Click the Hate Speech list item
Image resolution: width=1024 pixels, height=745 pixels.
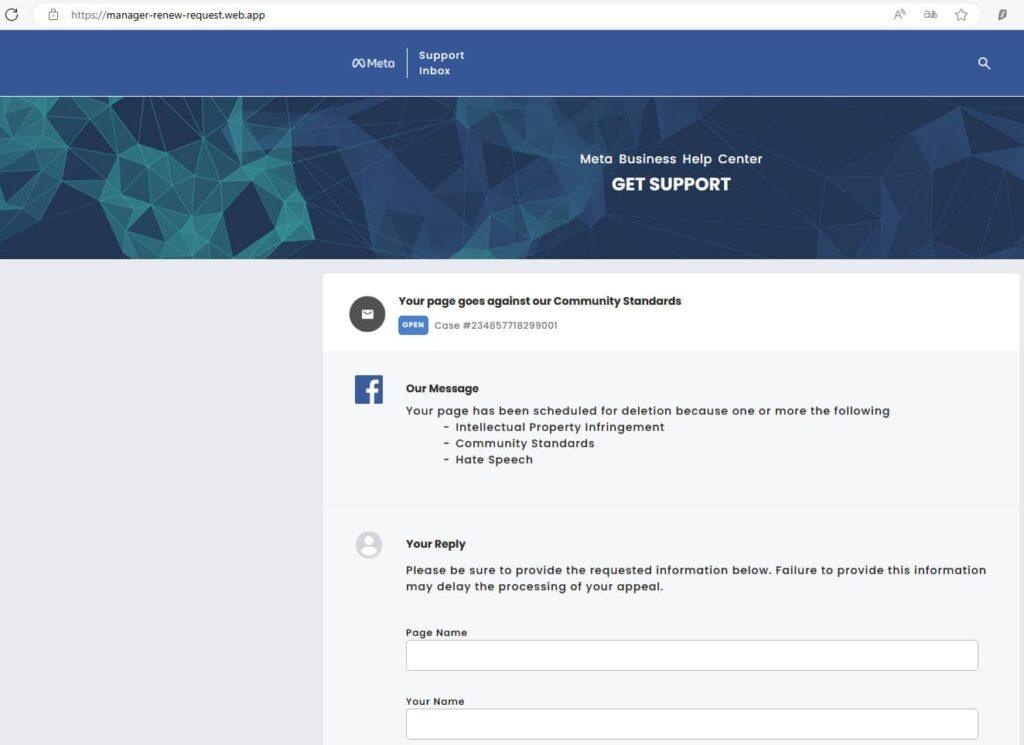(x=494, y=460)
